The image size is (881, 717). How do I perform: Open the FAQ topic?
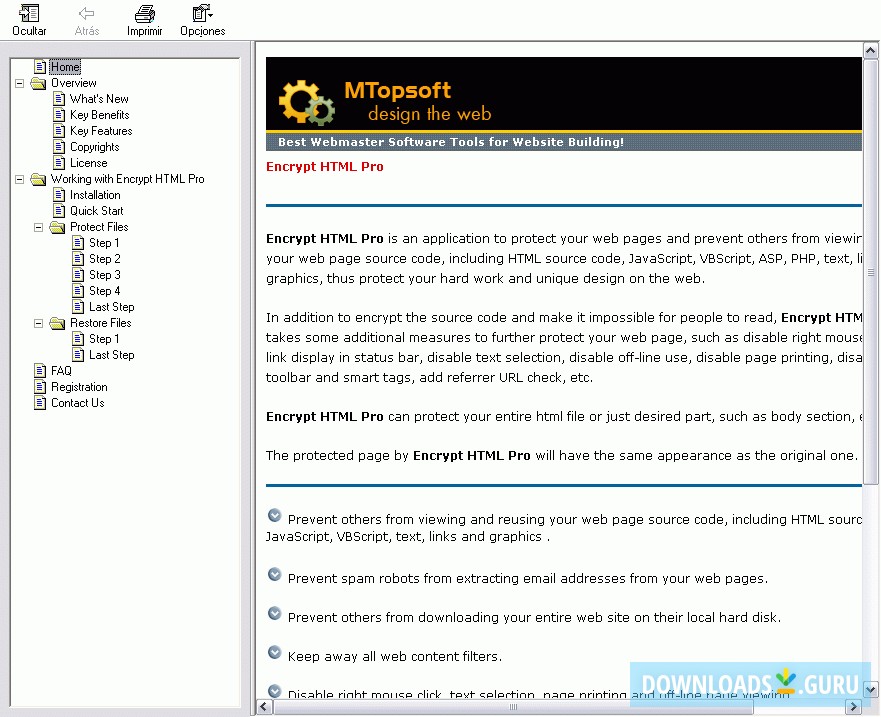(61, 371)
